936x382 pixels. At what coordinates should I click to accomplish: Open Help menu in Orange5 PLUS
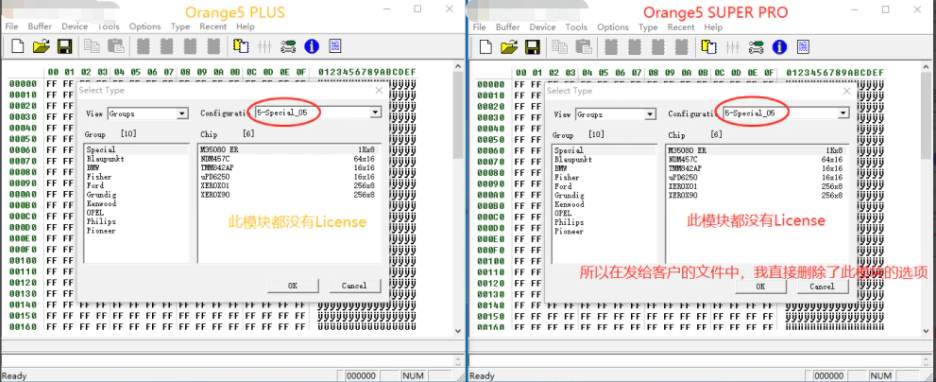tap(245, 27)
